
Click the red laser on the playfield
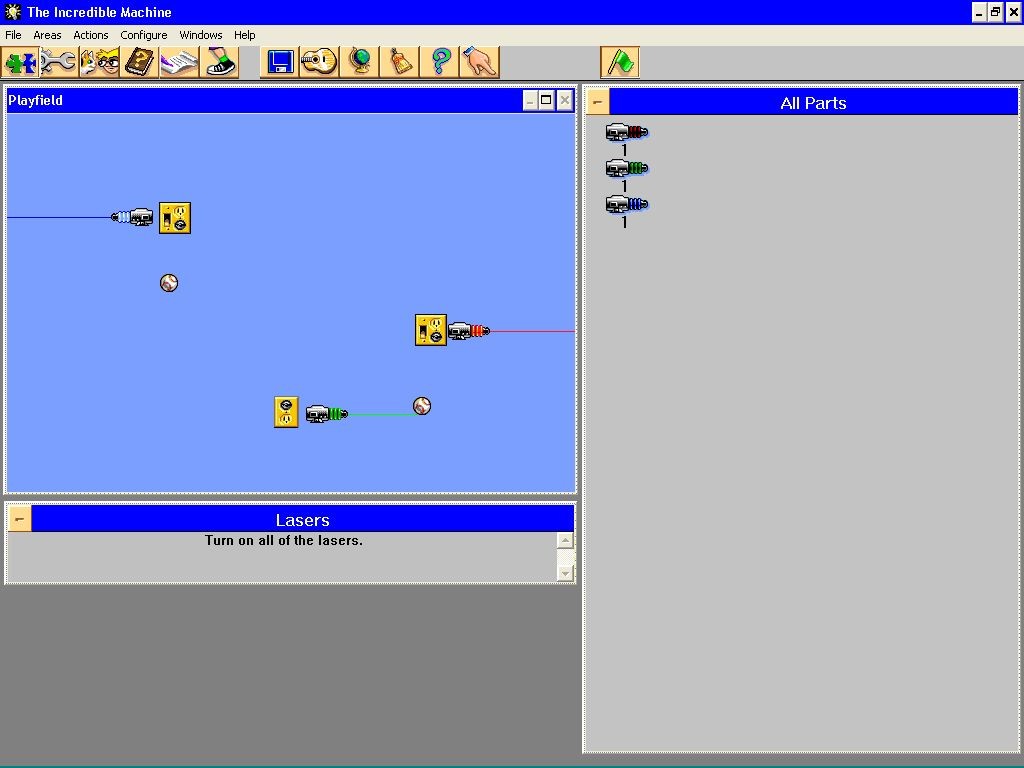pyautogui.click(x=469, y=331)
